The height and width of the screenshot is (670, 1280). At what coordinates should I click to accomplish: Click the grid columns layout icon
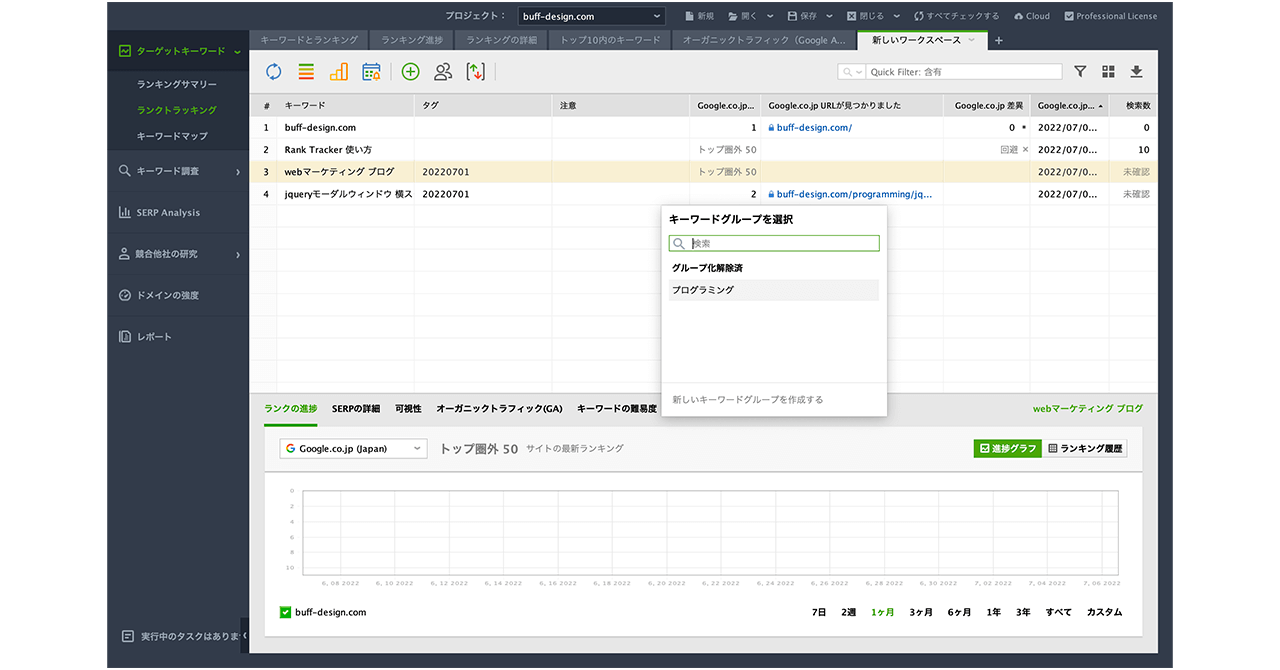tap(1108, 72)
